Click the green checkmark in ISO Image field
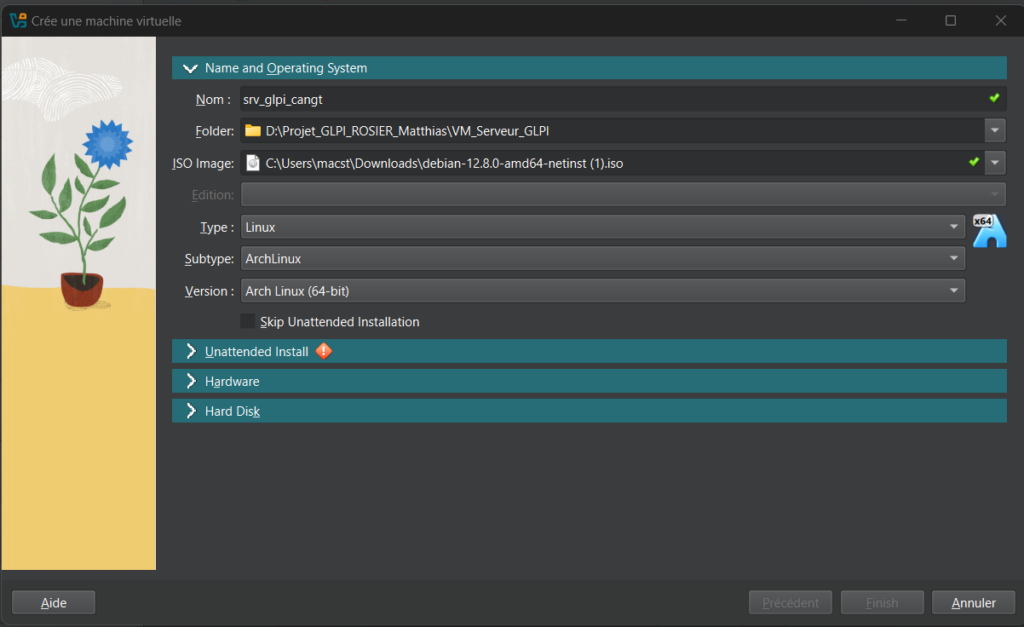 974,162
